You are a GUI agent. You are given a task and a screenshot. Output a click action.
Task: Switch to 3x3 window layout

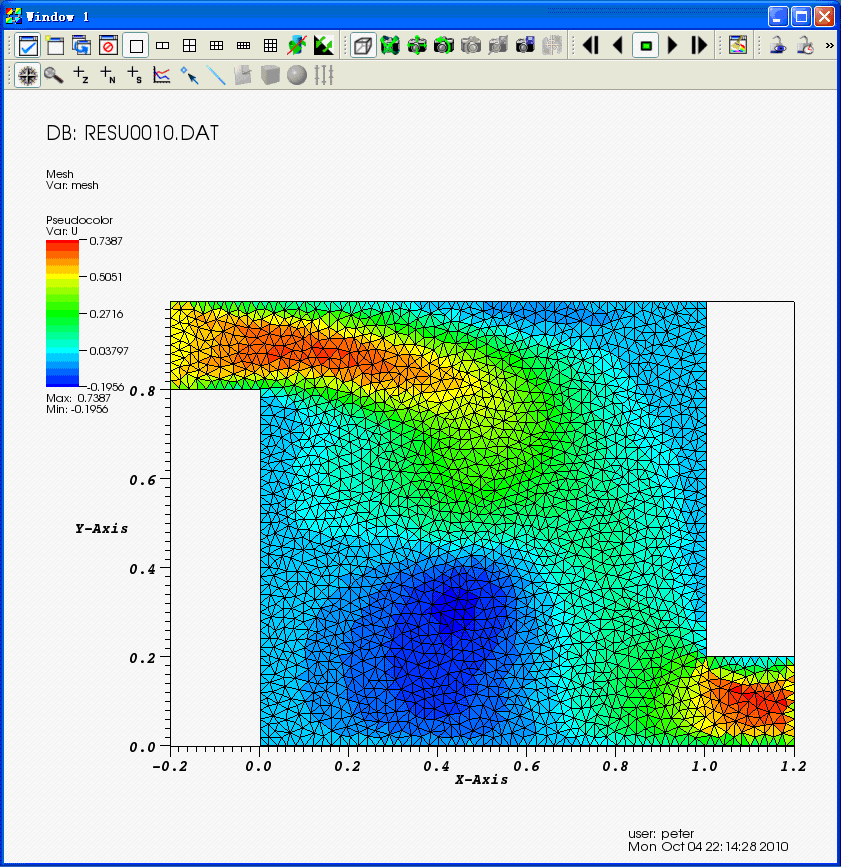[x=270, y=45]
